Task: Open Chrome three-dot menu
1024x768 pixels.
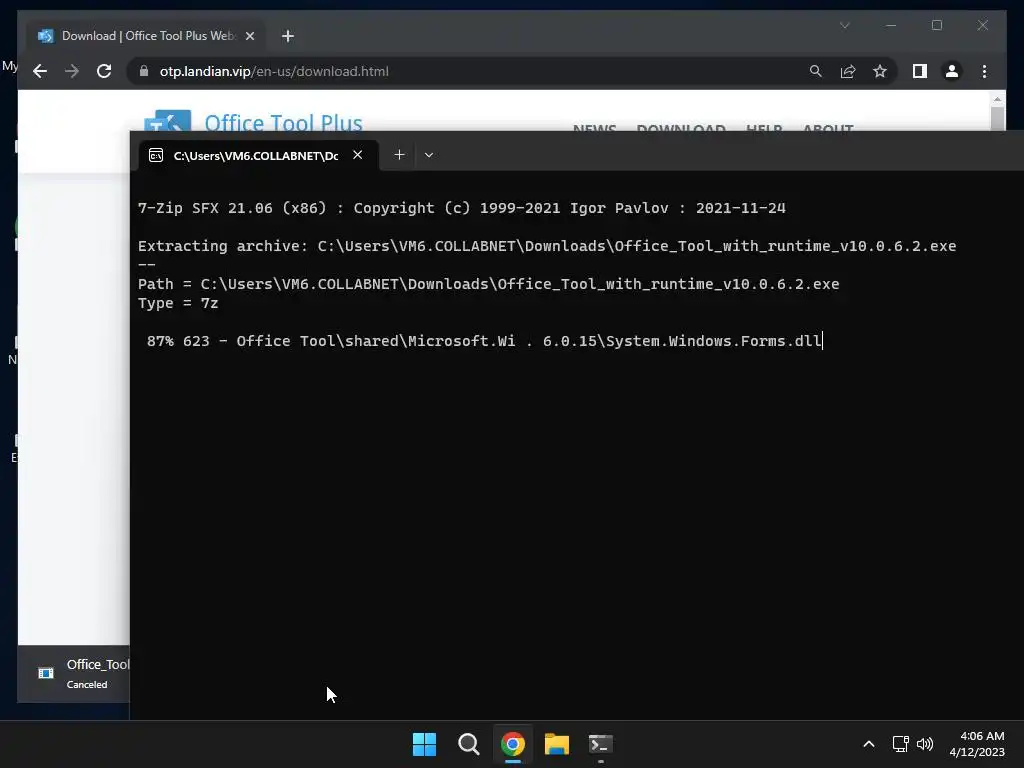Action: [x=984, y=71]
